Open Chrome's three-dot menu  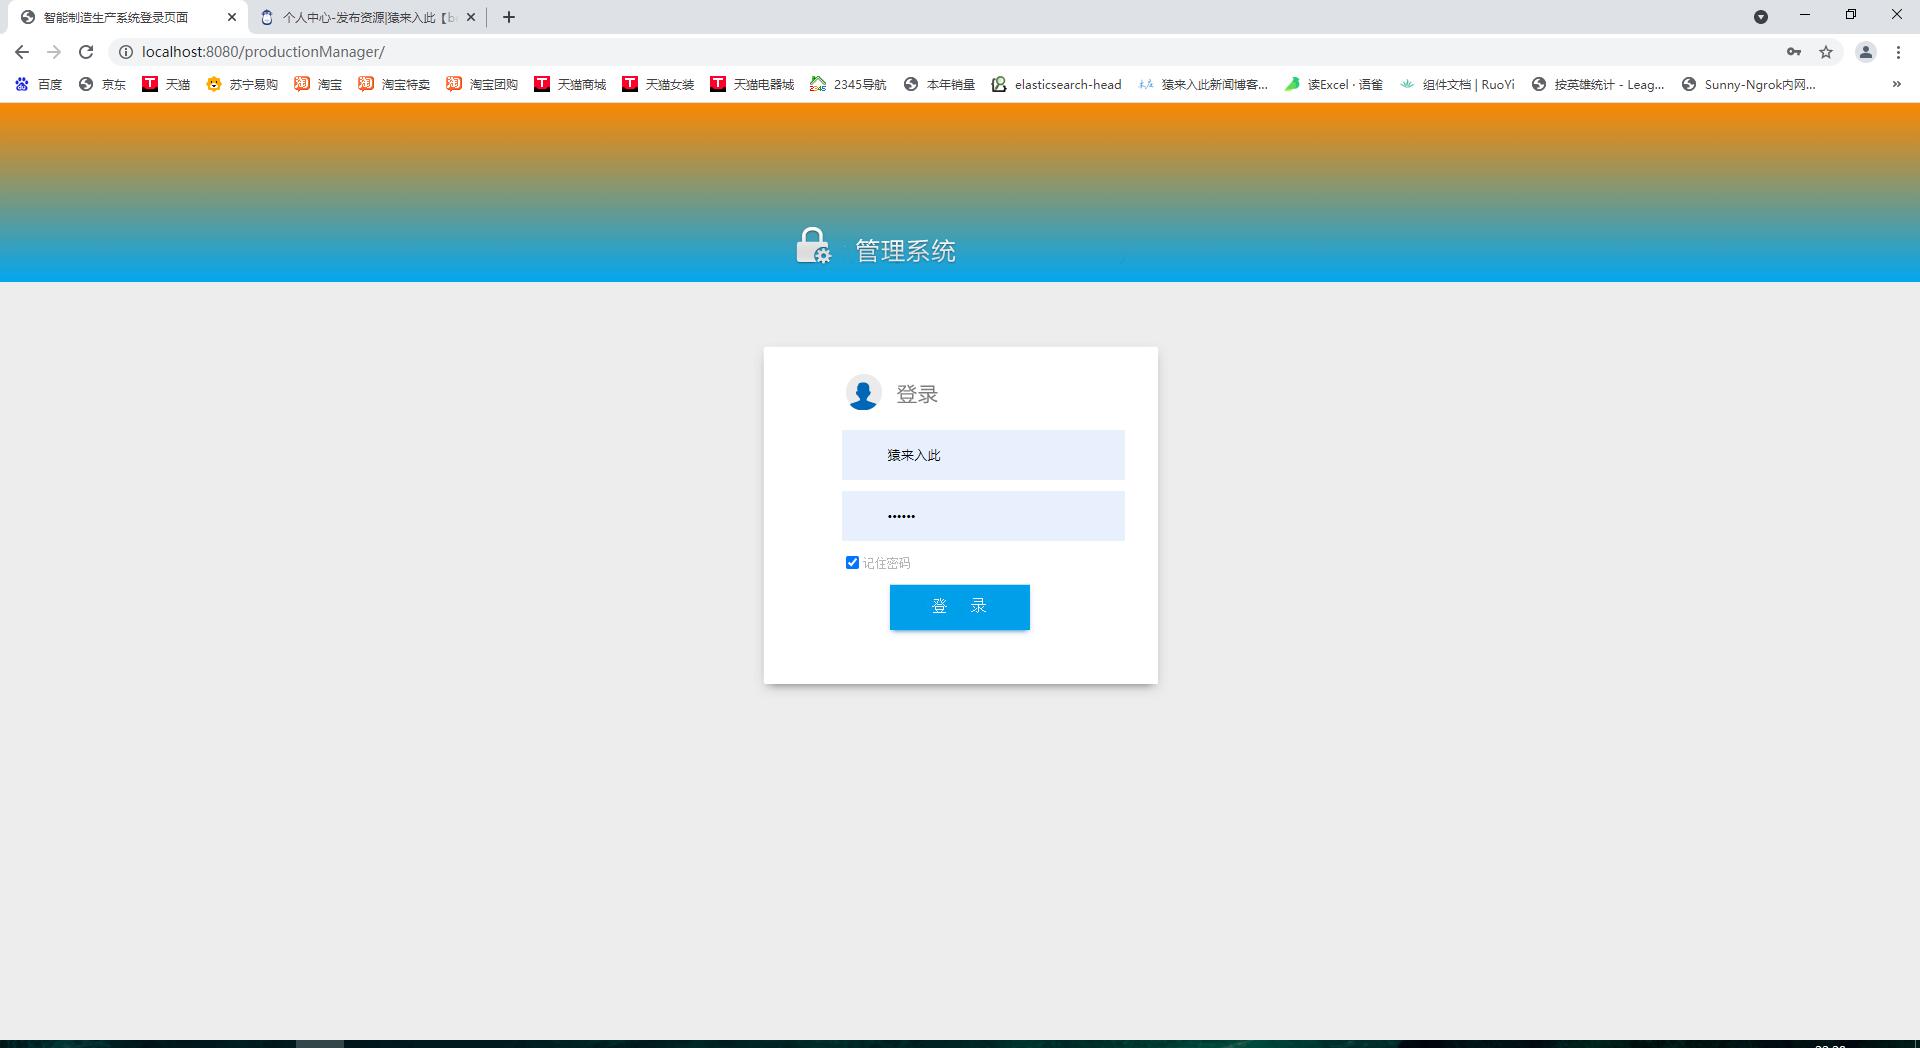coord(1898,52)
